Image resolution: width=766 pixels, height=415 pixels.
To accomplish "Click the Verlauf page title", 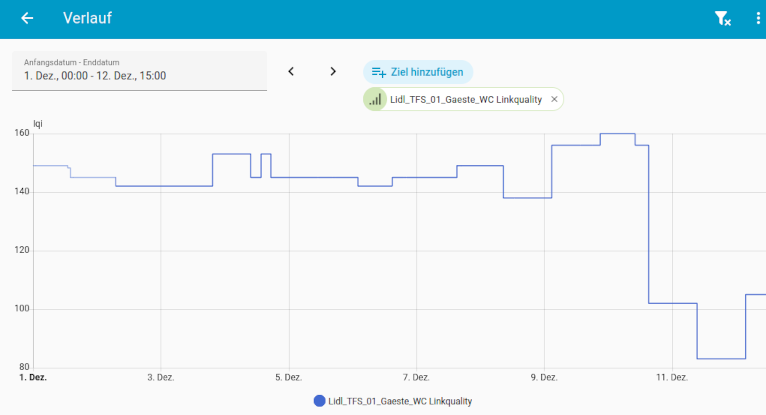I will (87, 19).
